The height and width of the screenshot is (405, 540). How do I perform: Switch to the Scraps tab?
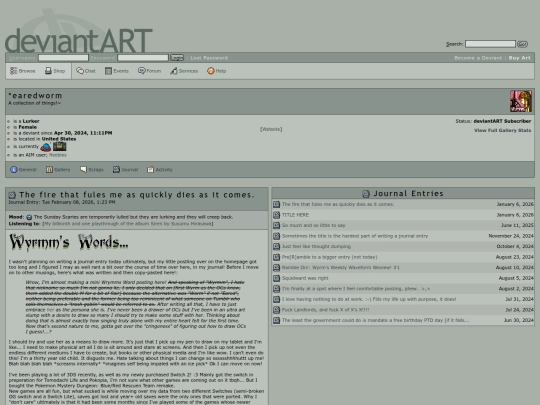tap(92, 169)
